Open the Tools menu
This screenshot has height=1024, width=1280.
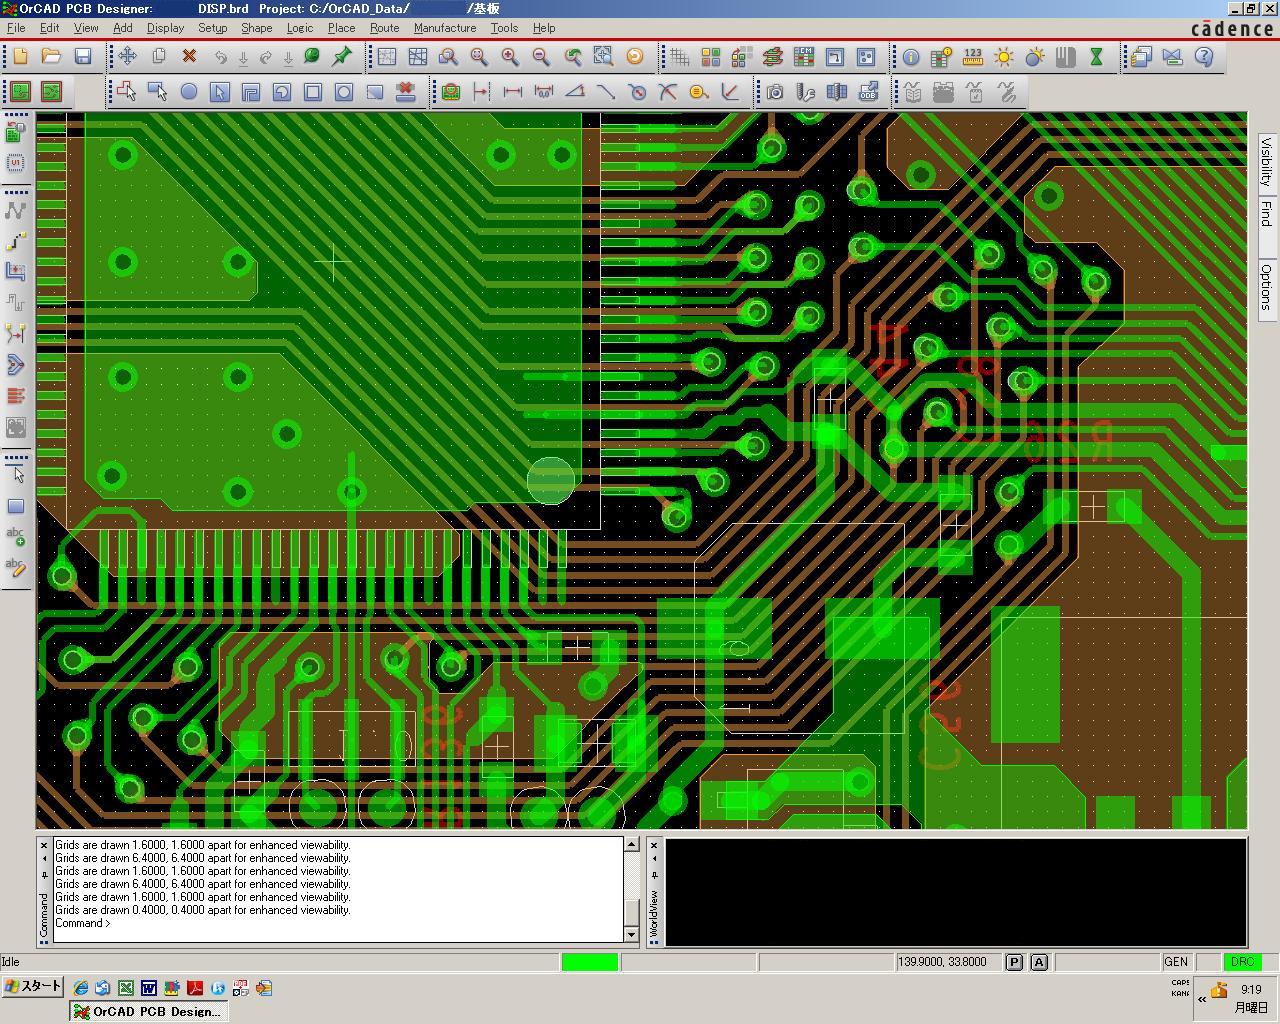(504, 28)
